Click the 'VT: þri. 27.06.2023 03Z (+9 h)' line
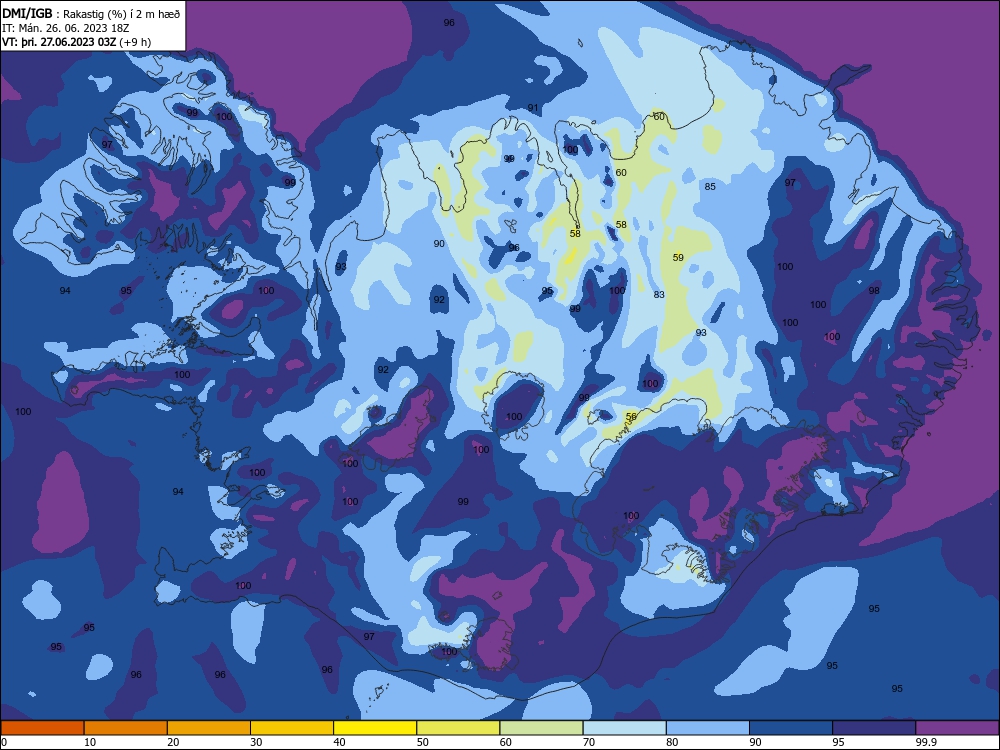Viewport: 1000px width, 750px height. (x=77, y=42)
